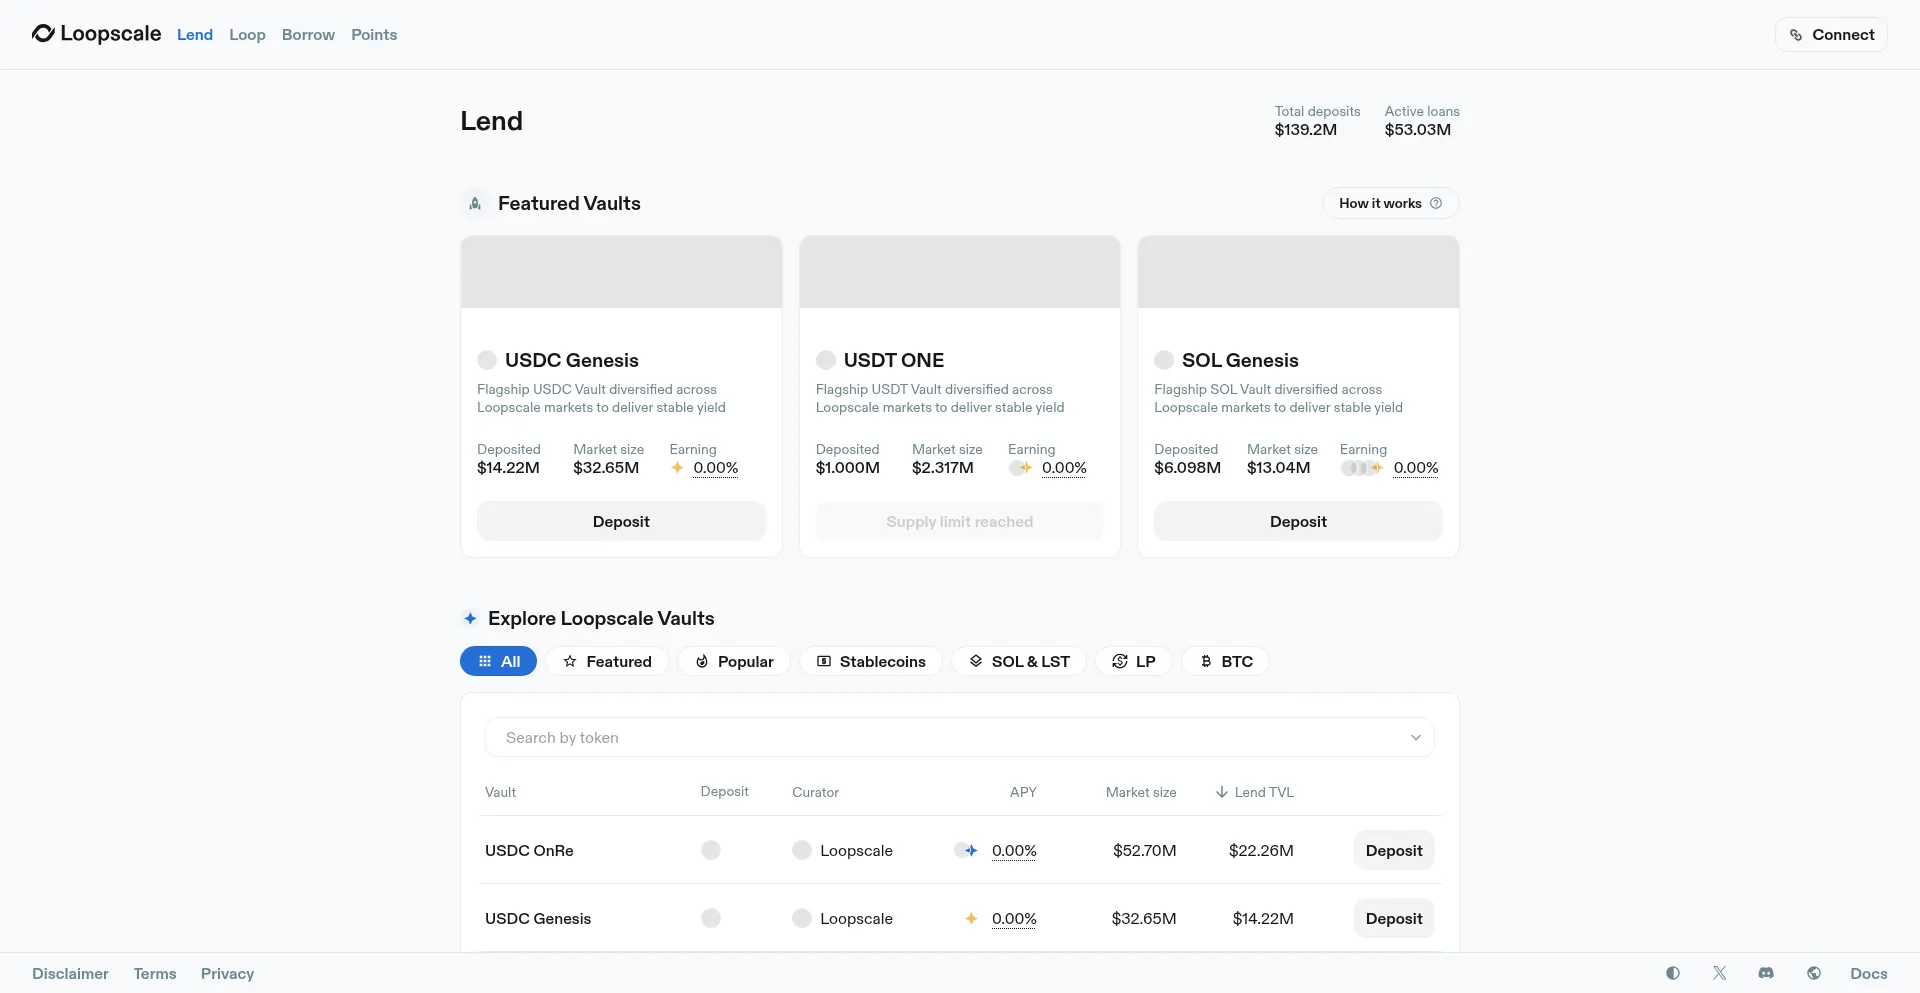The image size is (1920, 993).
Task: Click Loopscale curator icon in USDC OnRe row
Action: pyautogui.click(x=802, y=850)
